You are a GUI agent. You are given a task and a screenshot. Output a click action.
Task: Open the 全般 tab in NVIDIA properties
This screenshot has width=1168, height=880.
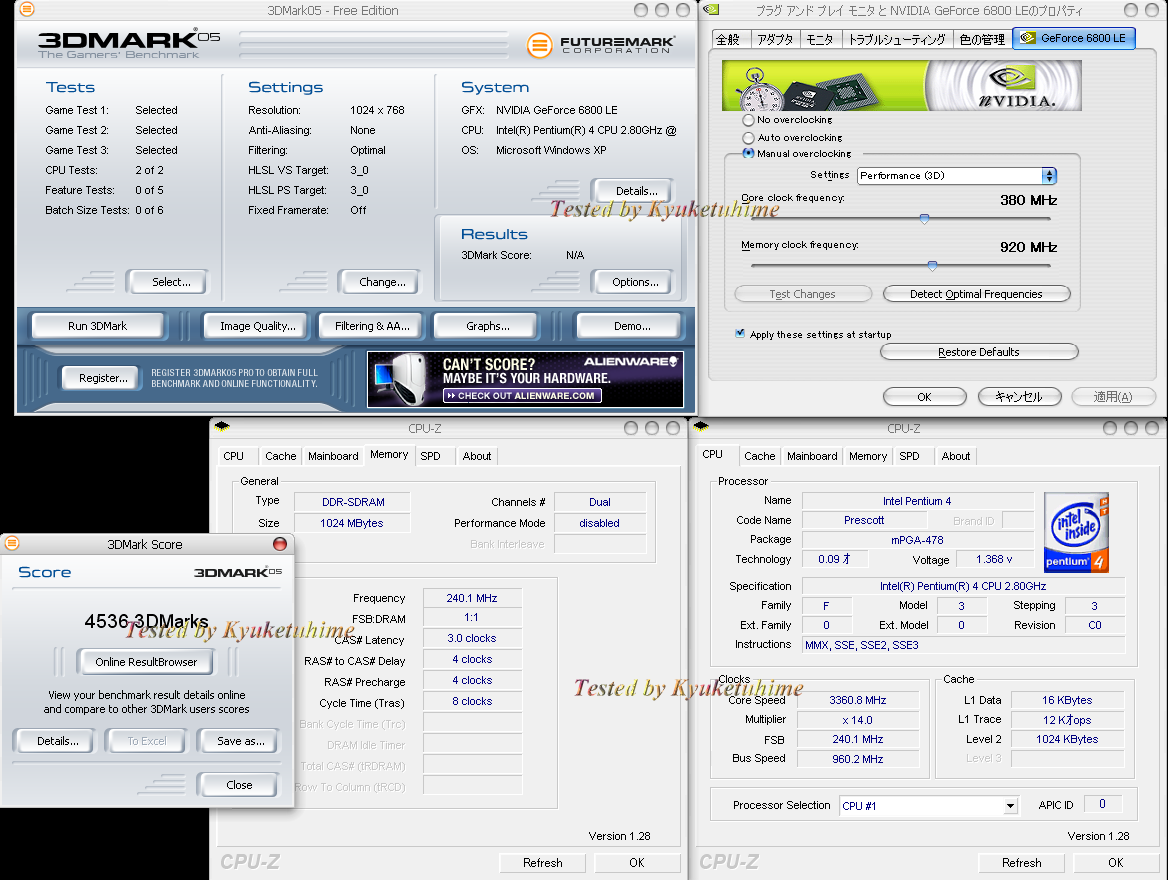point(728,39)
